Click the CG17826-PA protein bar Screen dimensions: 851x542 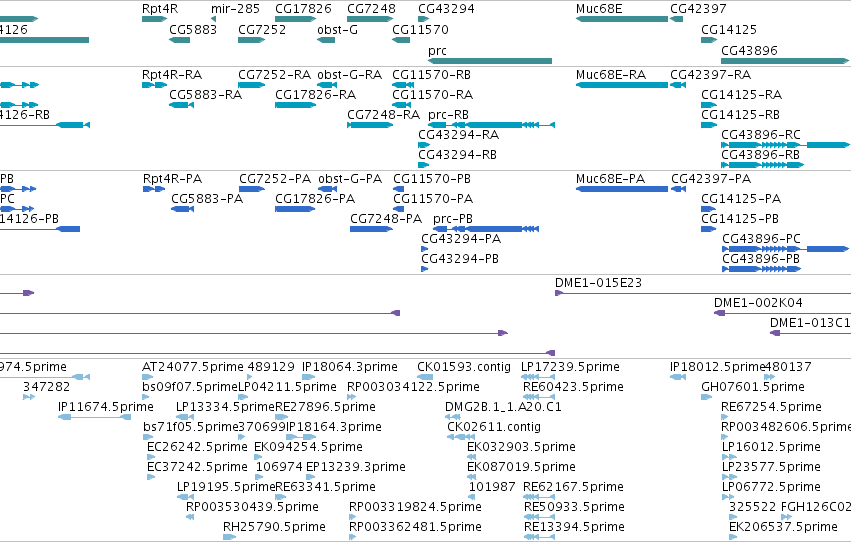(295, 209)
